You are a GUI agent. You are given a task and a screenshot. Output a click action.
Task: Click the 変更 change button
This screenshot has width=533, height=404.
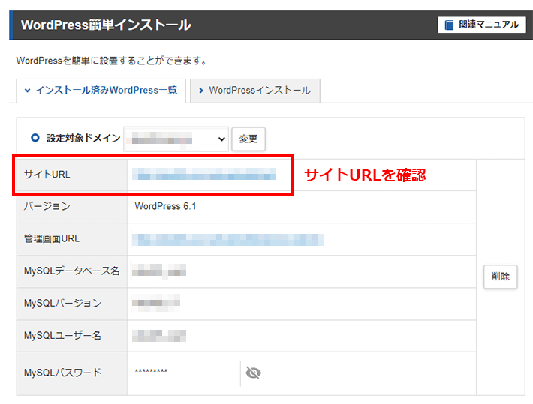(x=248, y=139)
